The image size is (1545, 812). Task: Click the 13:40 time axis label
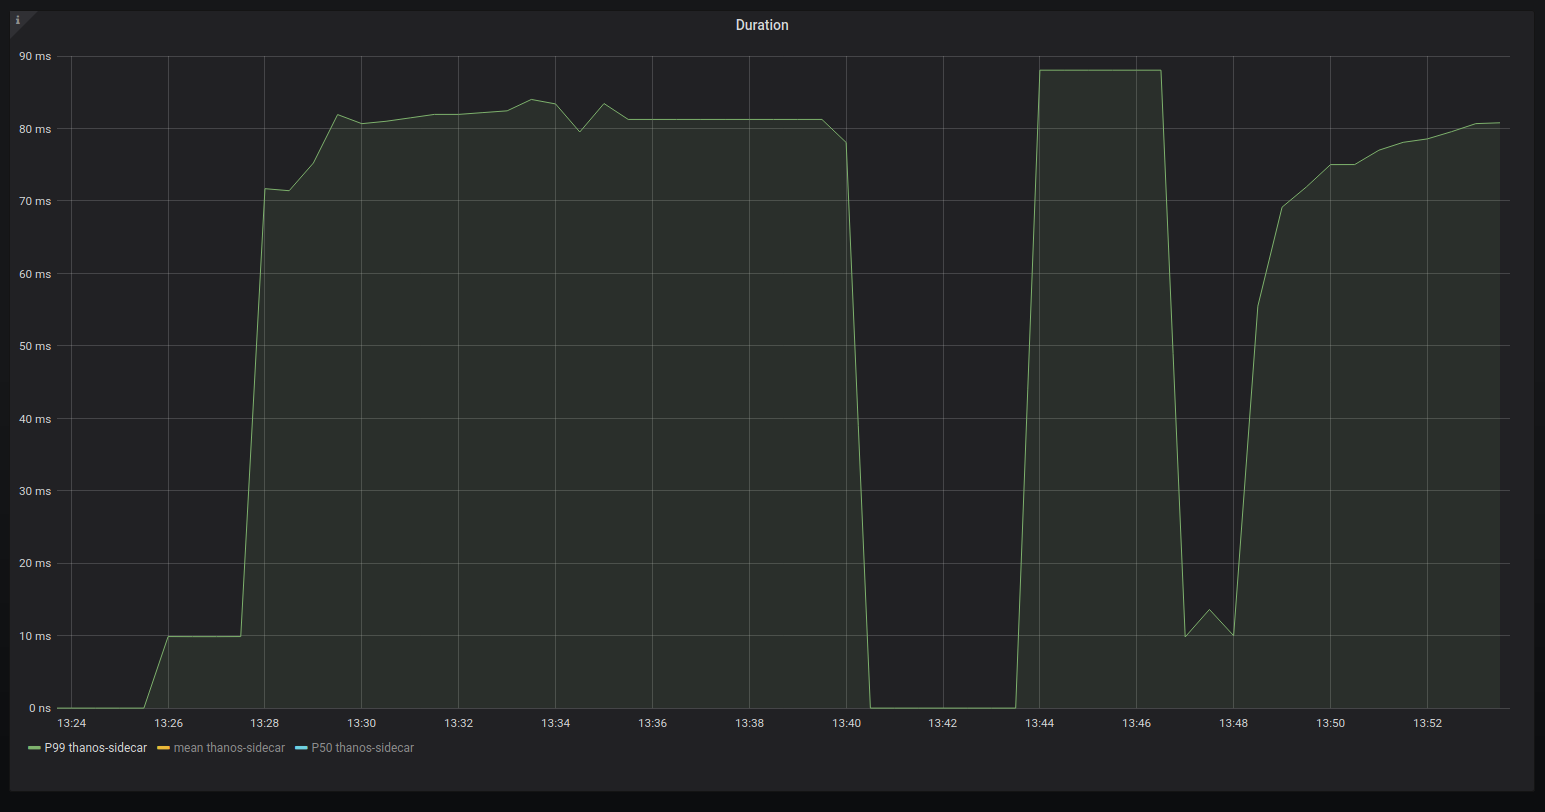coord(846,723)
